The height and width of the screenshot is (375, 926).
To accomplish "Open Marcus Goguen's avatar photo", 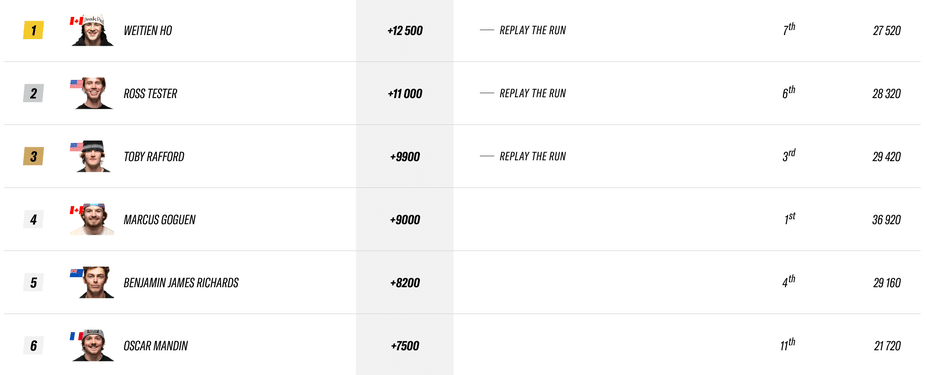I will click(92, 220).
